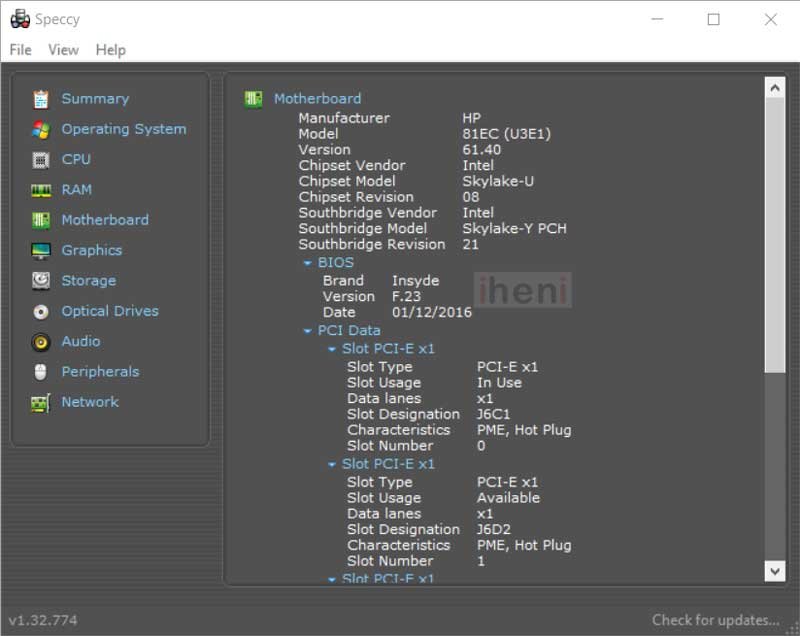The height and width of the screenshot is (636, 800).
Task: Open the Help menu
Action: click(111, 50)
